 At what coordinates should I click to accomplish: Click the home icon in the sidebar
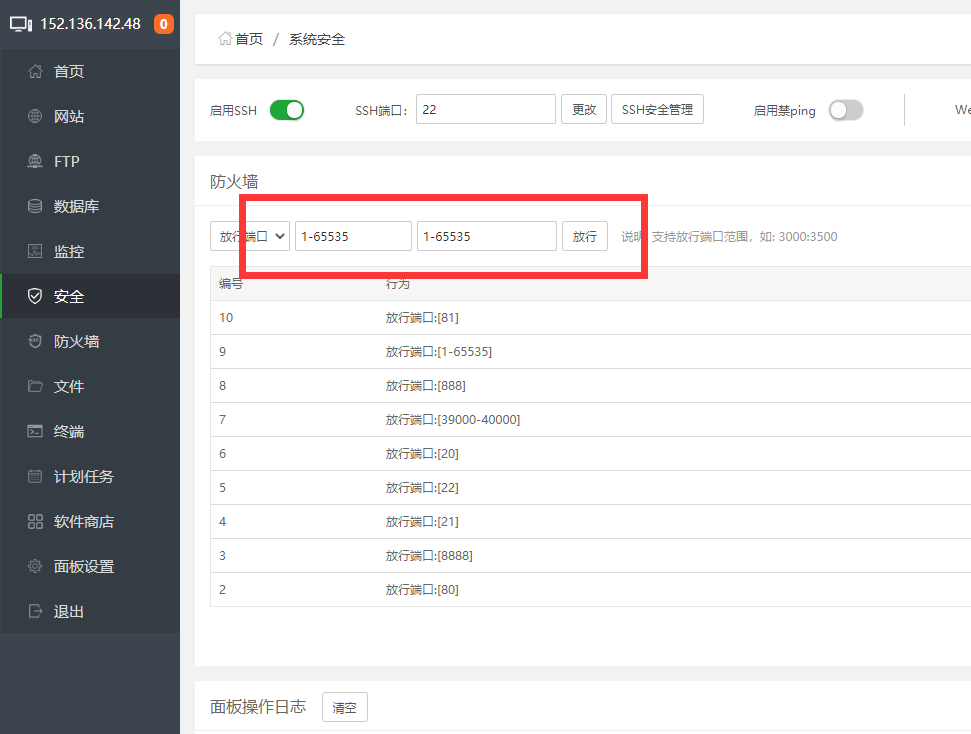(x=35, y=71)
